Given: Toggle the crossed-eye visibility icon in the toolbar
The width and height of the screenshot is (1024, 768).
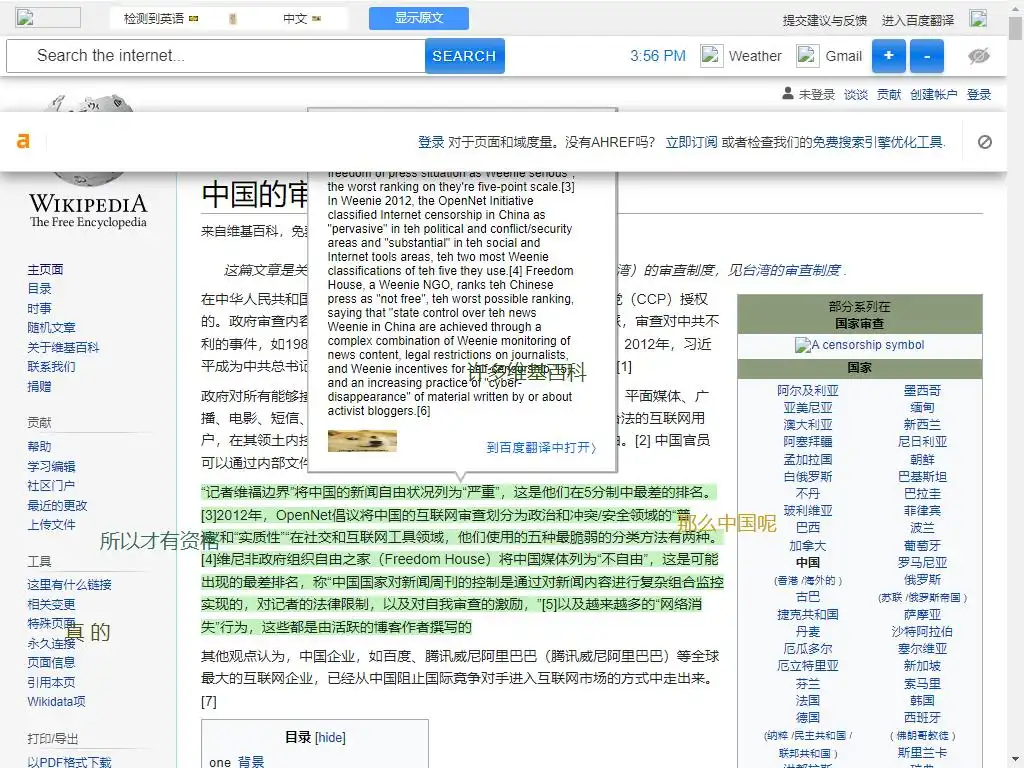Looking at the screenshot, I should click(978, 56).
